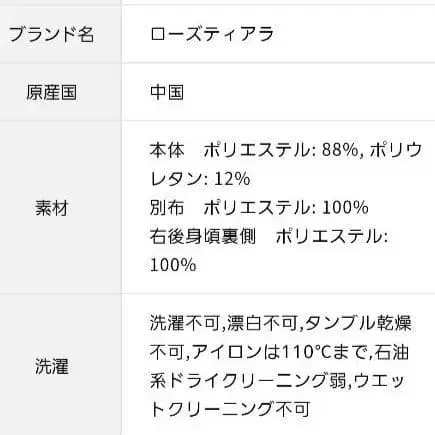Click the word タンブル乾燥
This screenshot has height=435, width=435.
point(358,323)
